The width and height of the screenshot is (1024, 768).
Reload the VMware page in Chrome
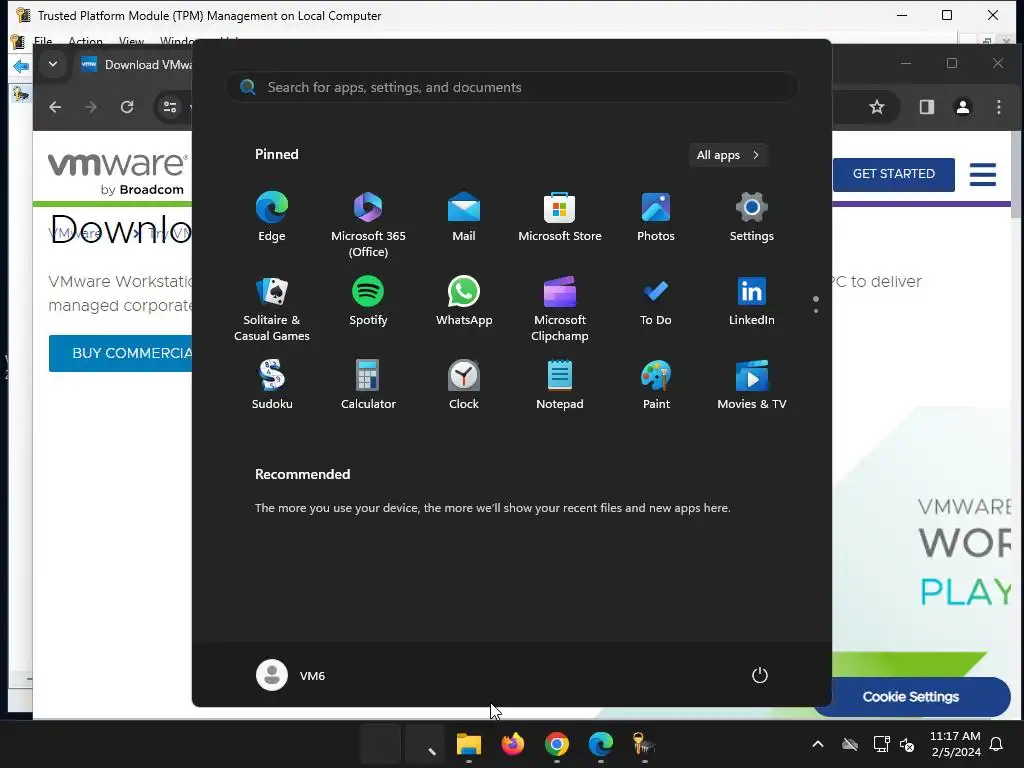[127, 107]
